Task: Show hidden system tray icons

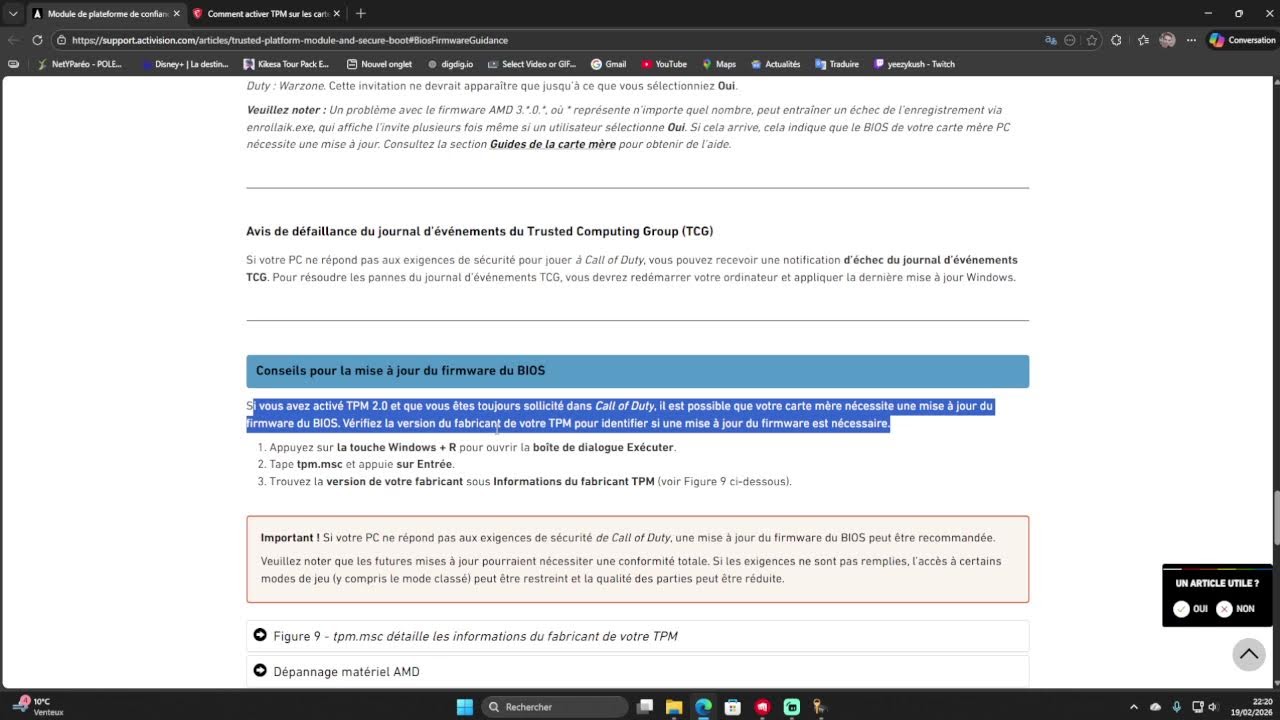Action: pyautogui.click(x=1134, y=707)
